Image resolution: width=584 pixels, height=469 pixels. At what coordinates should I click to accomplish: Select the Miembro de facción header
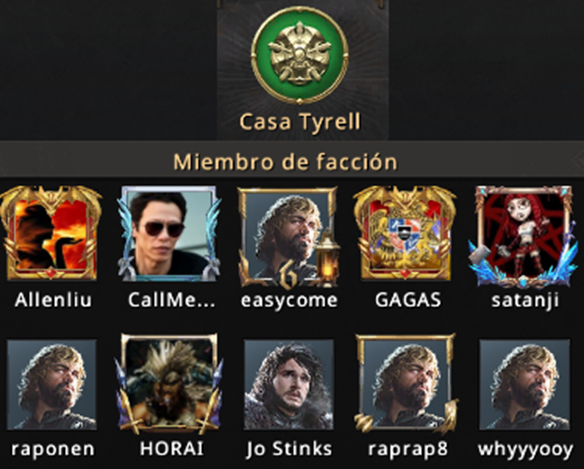285,162
